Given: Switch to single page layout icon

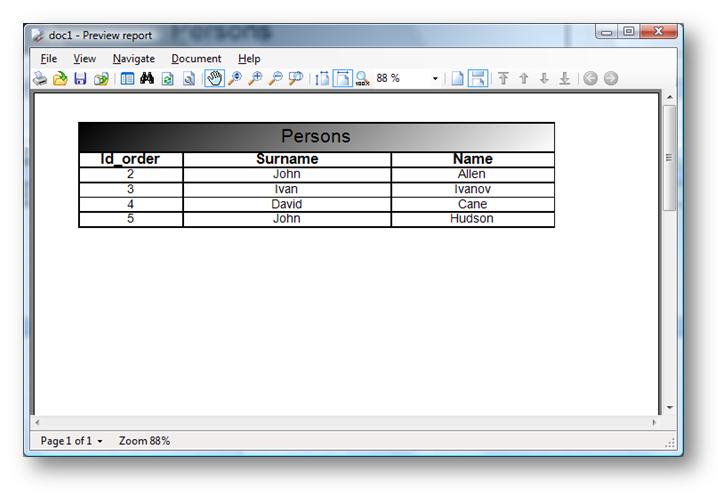Looking at the screenshot, I should [457, 79].
